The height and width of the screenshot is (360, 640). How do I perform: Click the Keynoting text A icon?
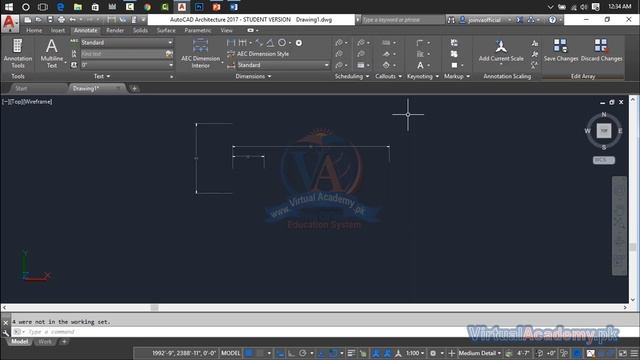coord(420,65)
